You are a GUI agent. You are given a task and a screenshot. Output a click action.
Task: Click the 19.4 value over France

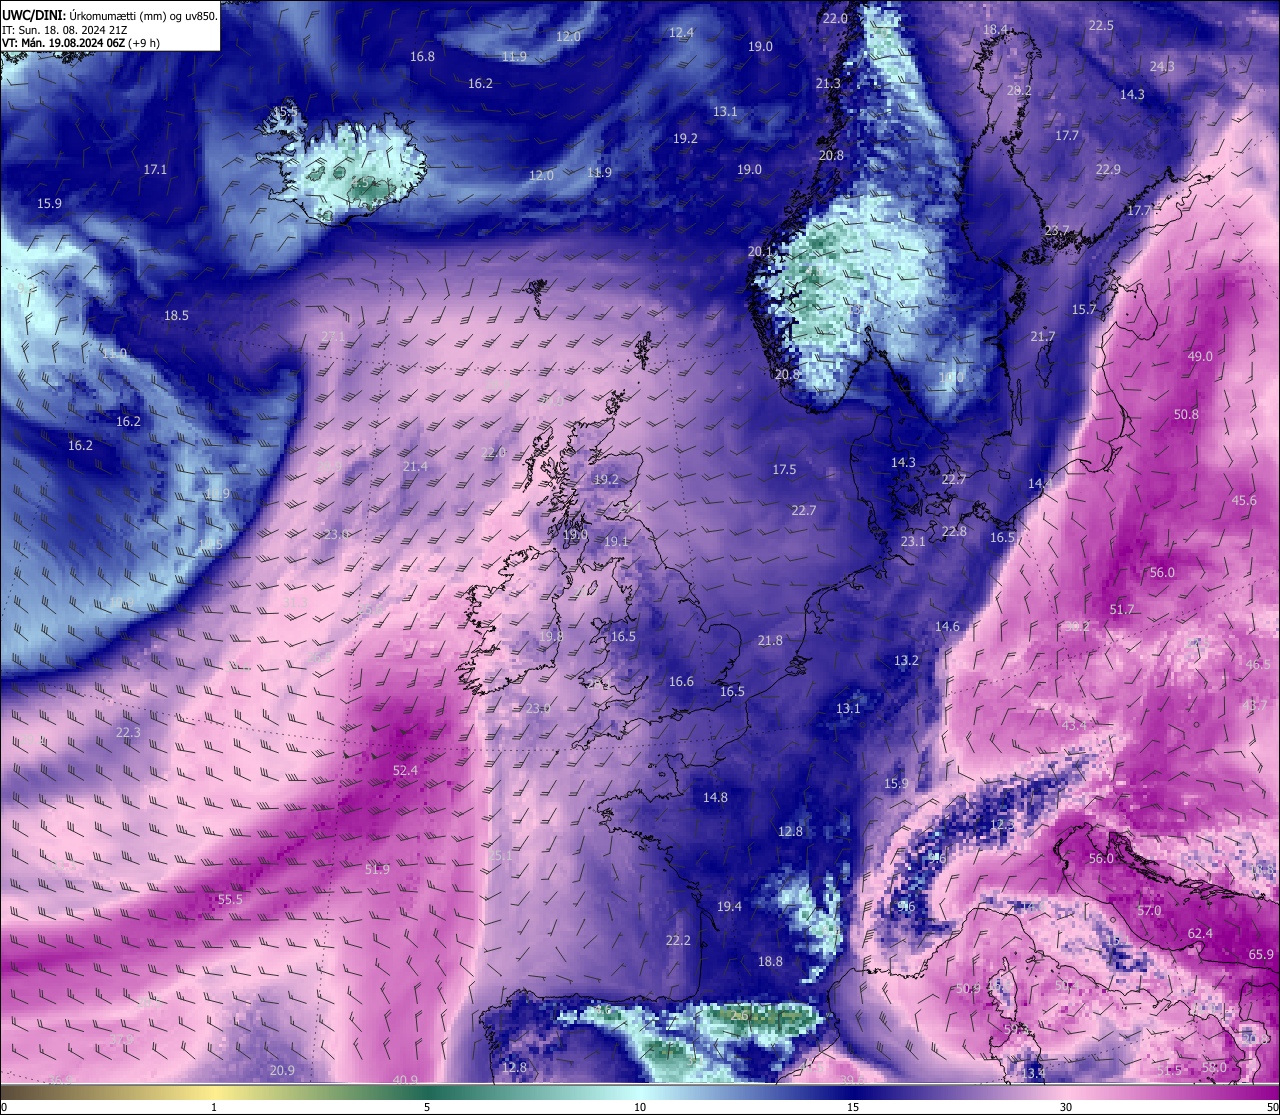coord(729,907)
